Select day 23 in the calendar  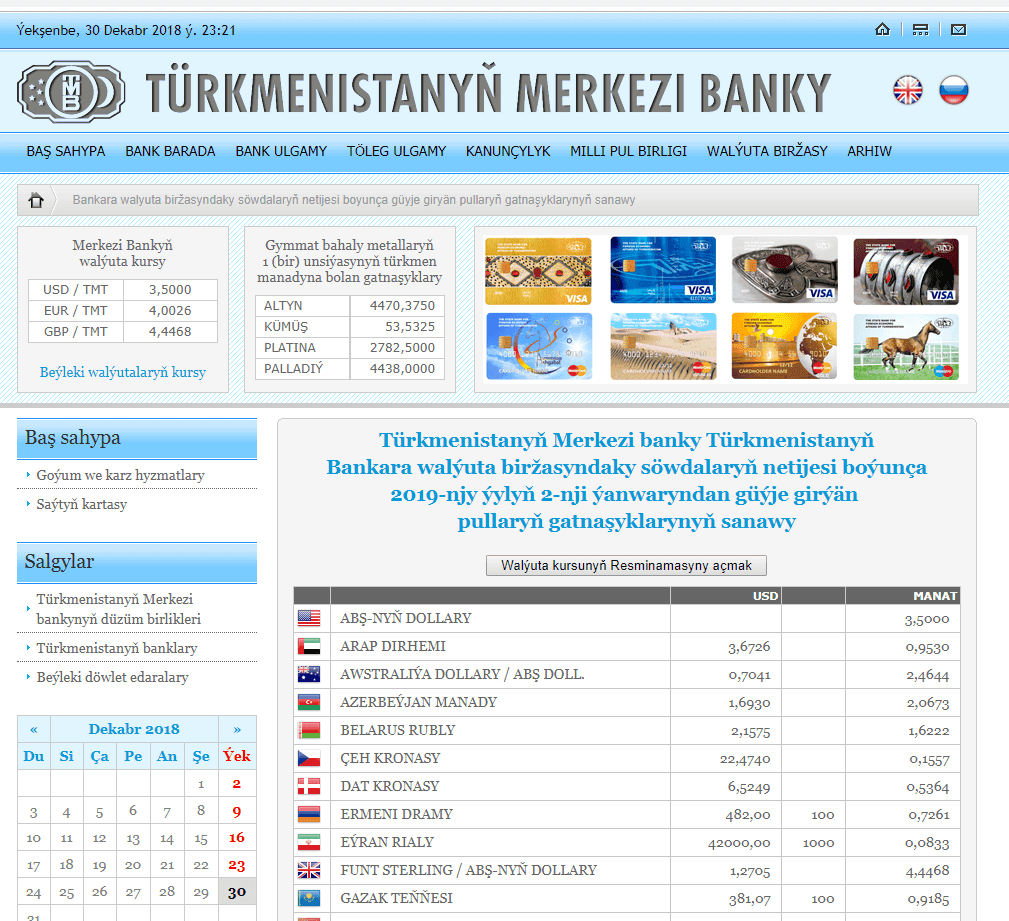[x=237, y=865]
